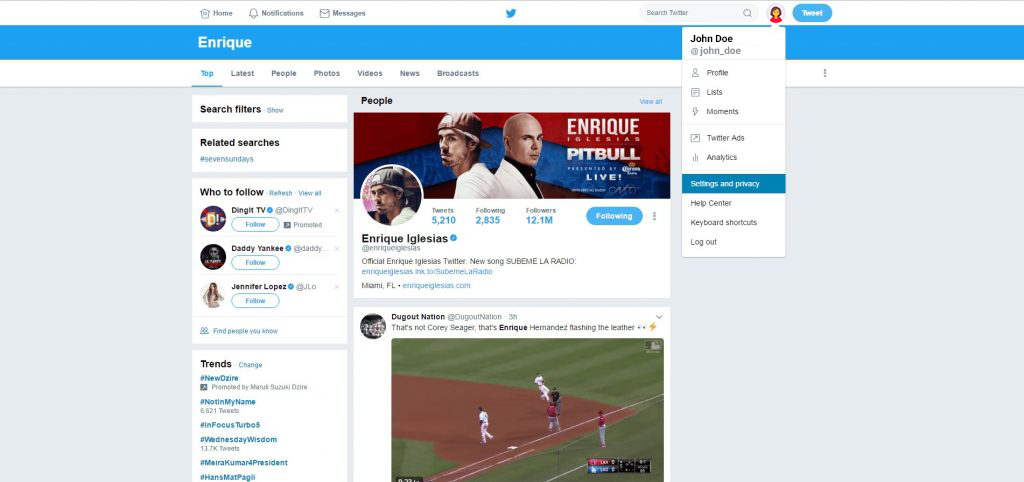Click the Tweet button
Image resolution: width=1024 pixels, height=482 pixels.
click(812, 13)
